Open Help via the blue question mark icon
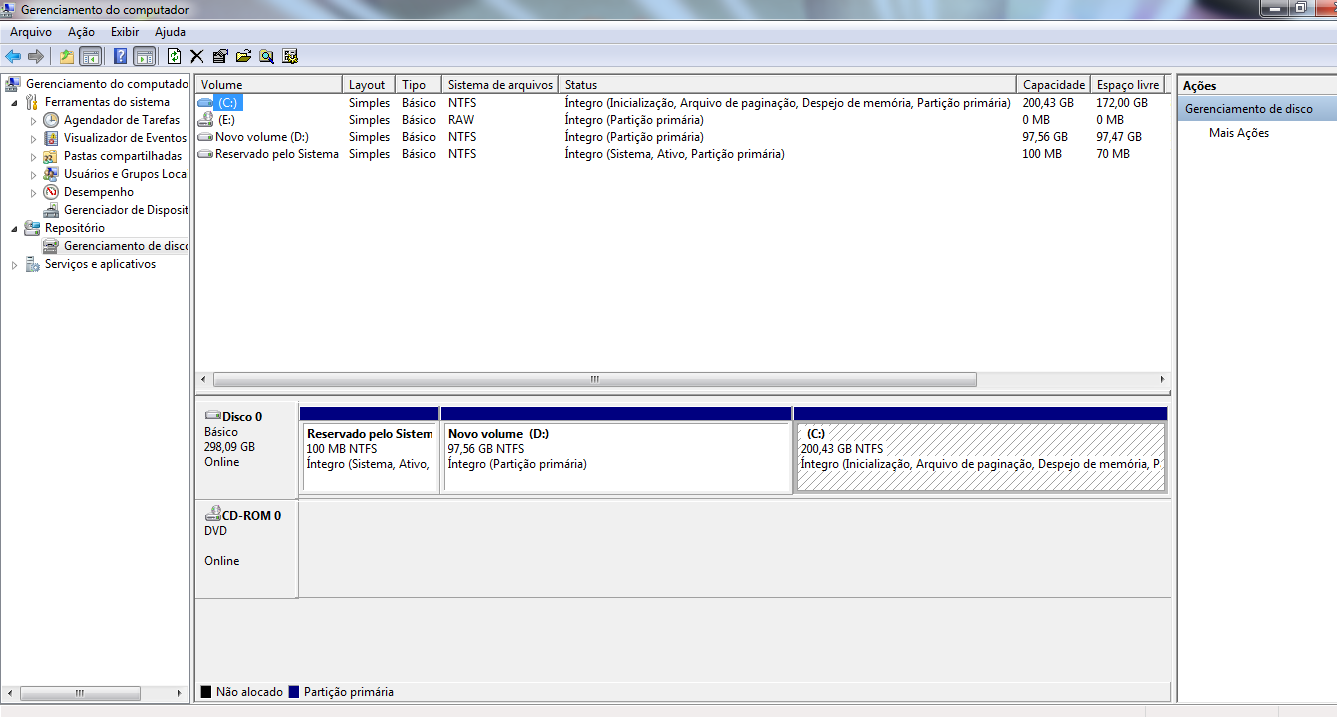The width and height of the screenshot is (1337, 717). [x=121, y=56]
